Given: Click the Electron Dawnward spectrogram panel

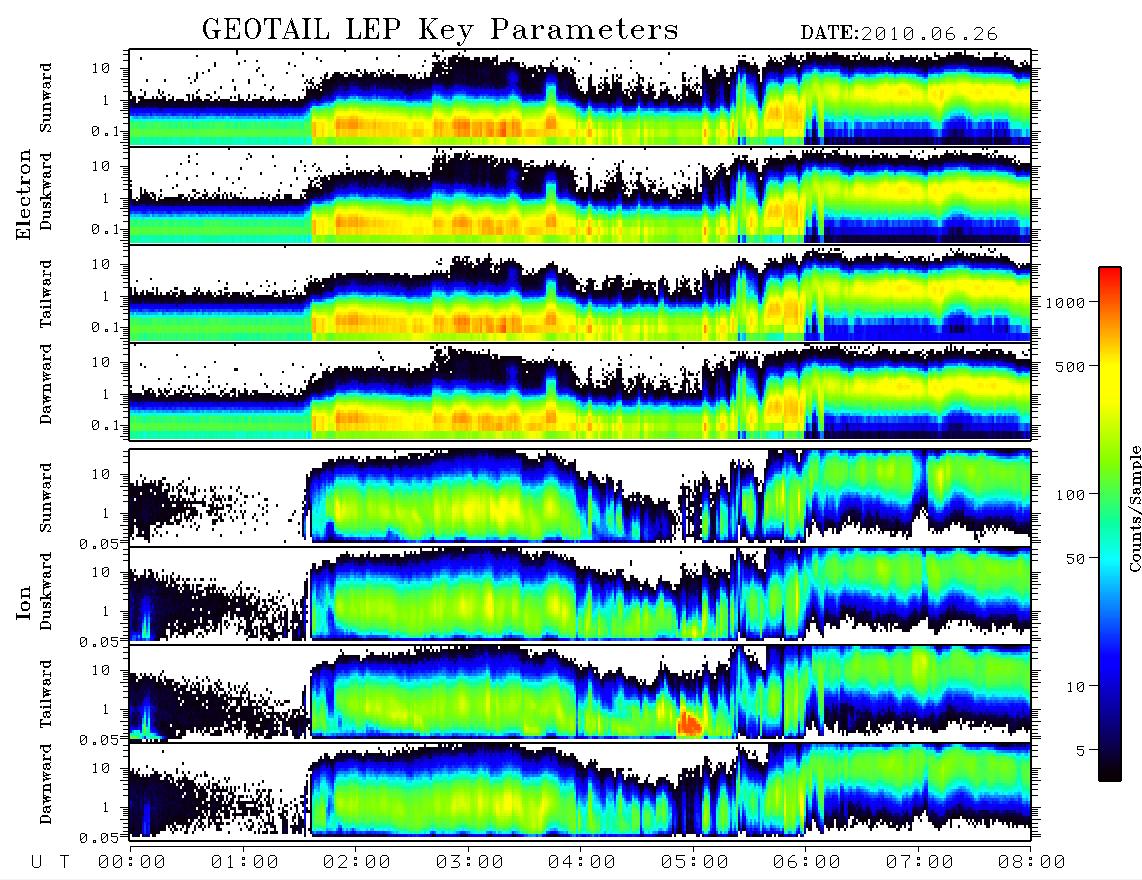Looking at the screenshot, I should [580, 392].
